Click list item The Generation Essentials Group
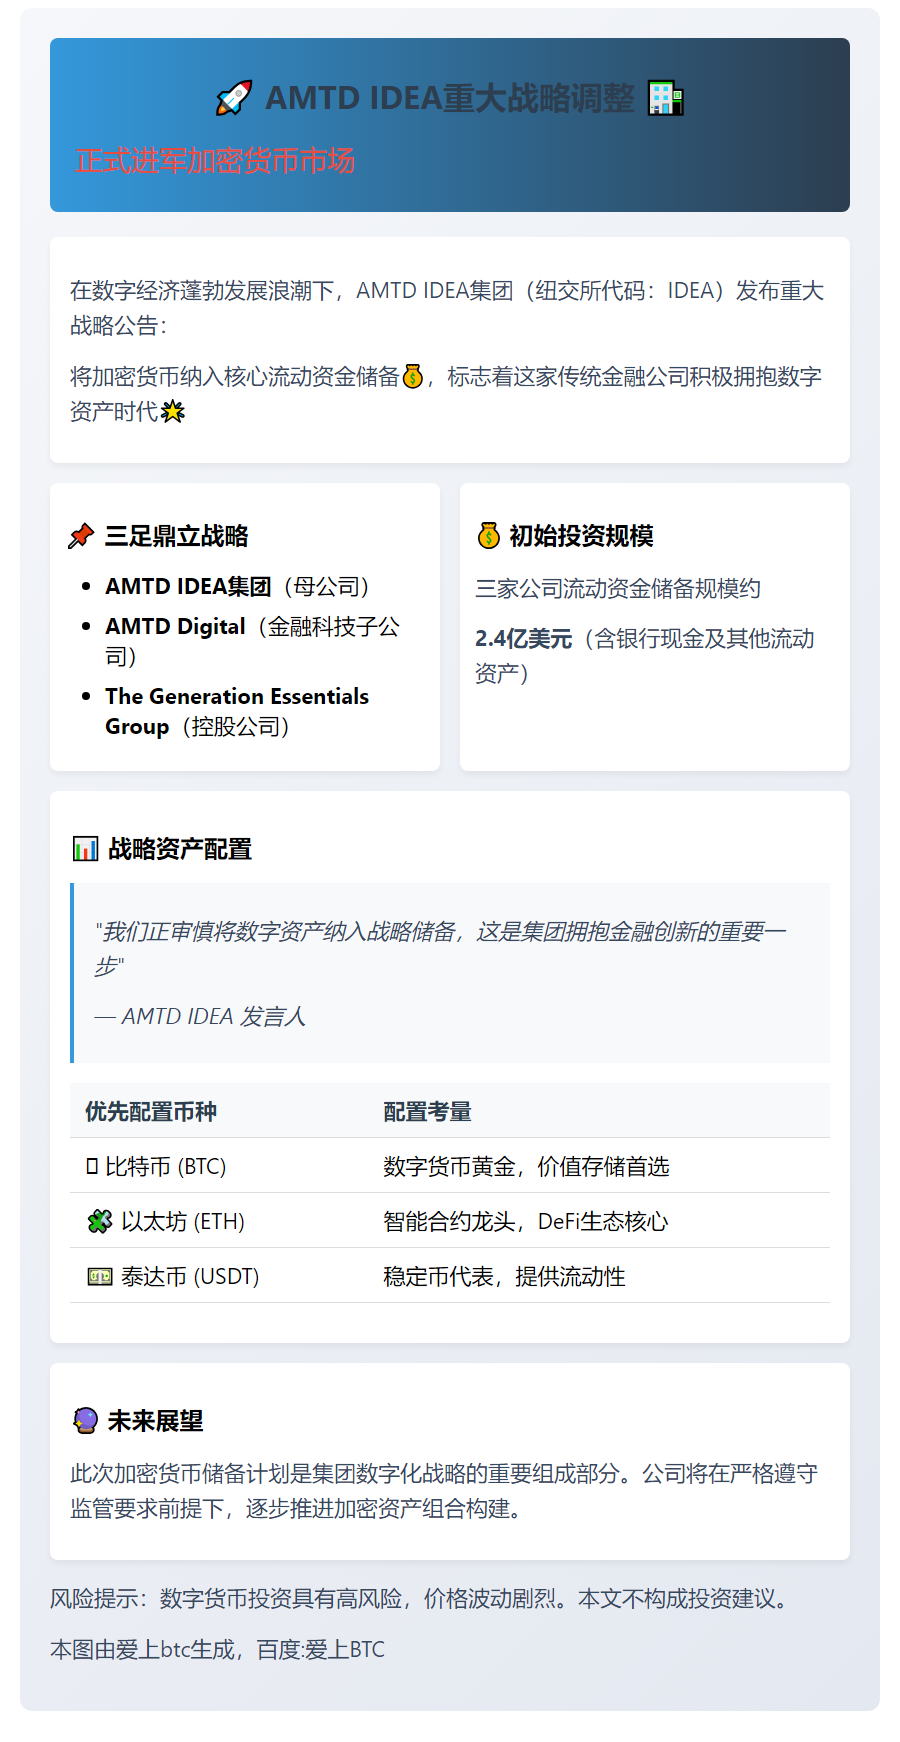 pos(237,711)
